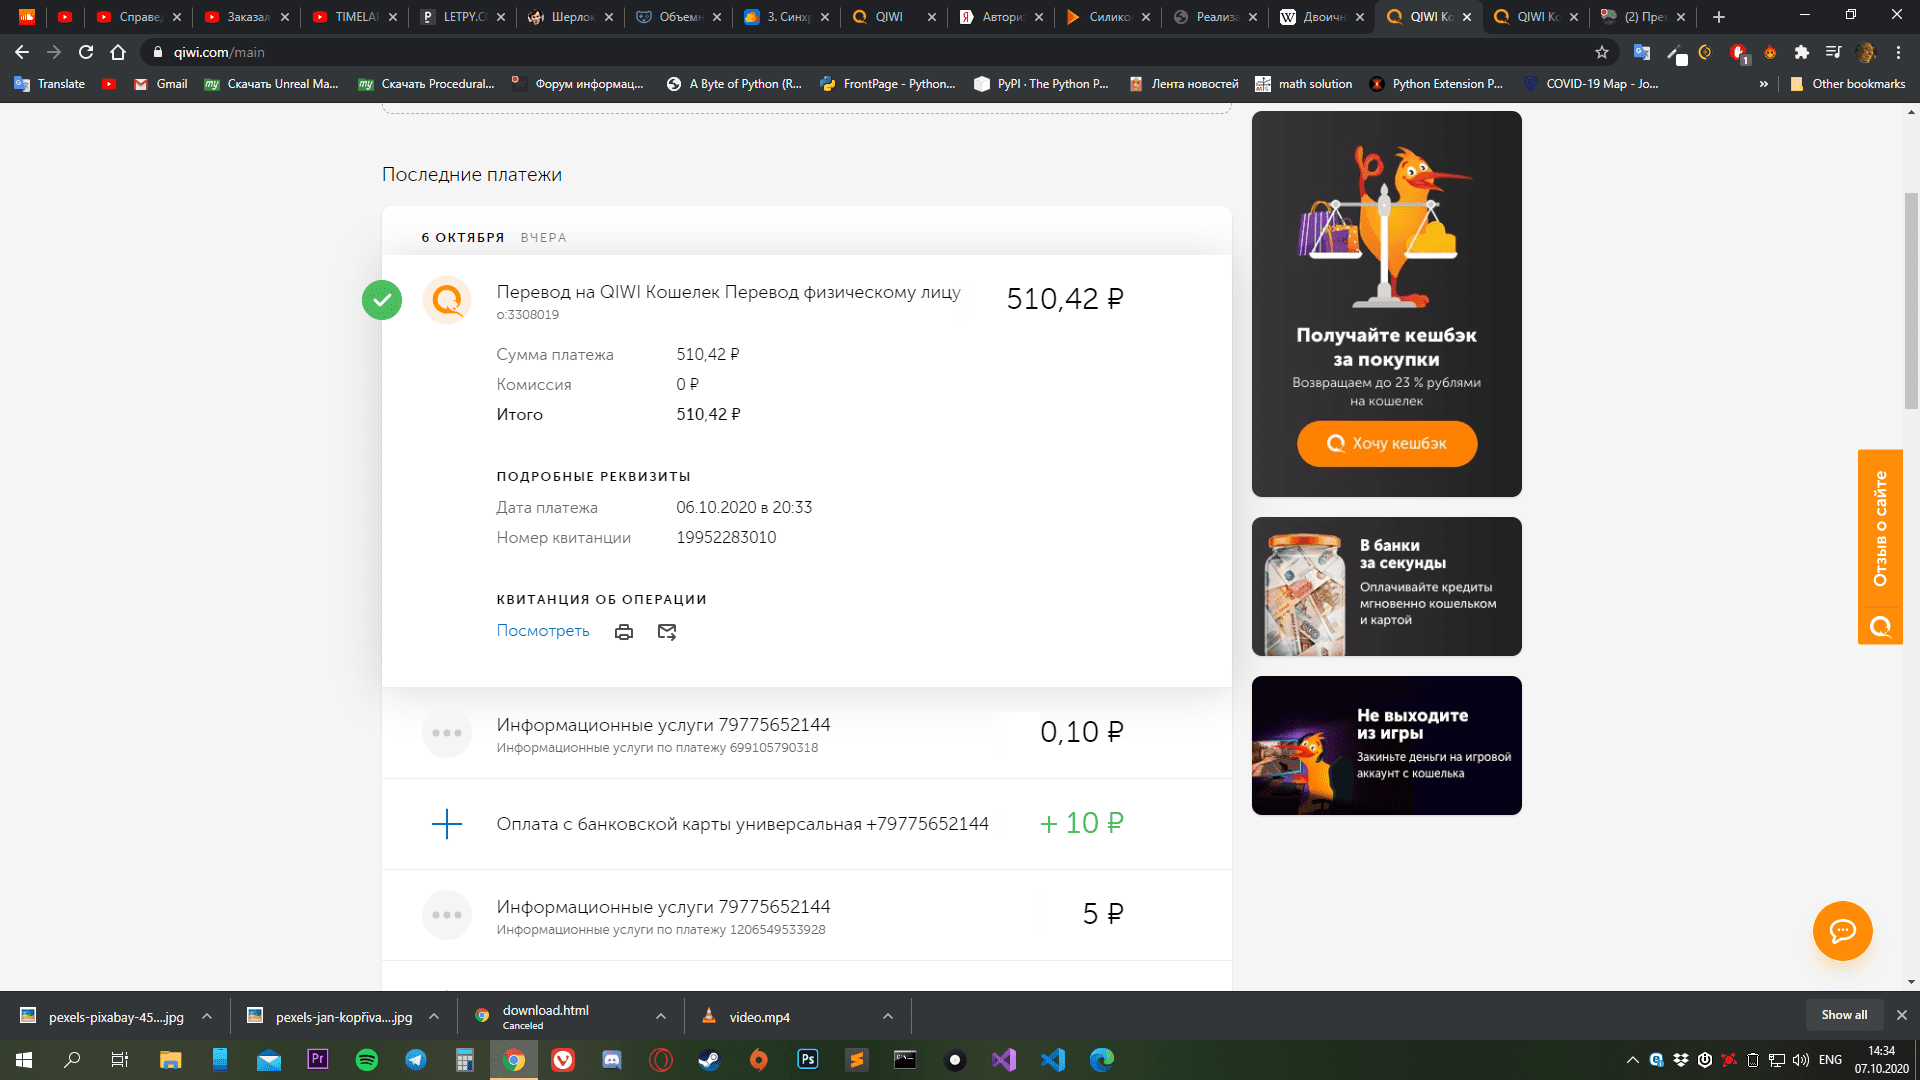Open Google Translate extension icon in toolbar
The height and width of the screenshot is (1080, 1920).
pos(1642,52)
